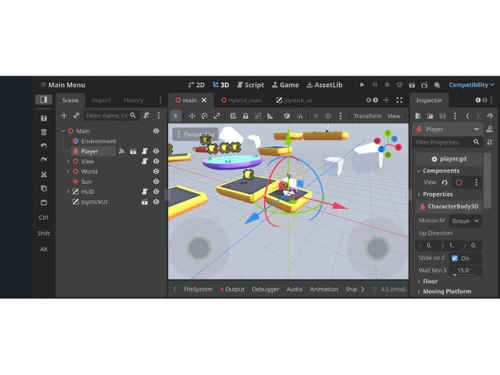Expand the Properties section in Inspector
Screen dimensions: 500x375
coord(419,194)
